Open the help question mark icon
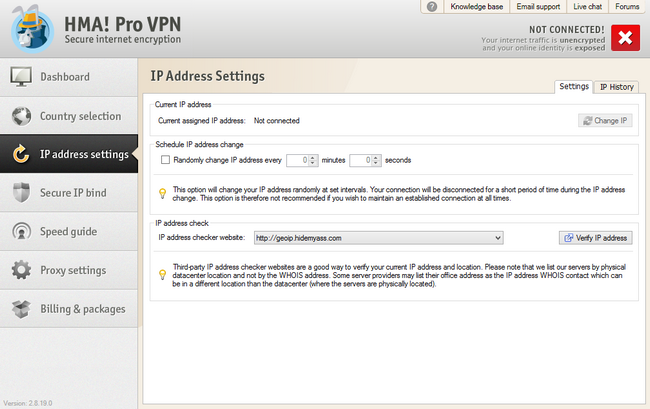Image resolution: width=650 pixels, height=409 pixels. (432, 7)
